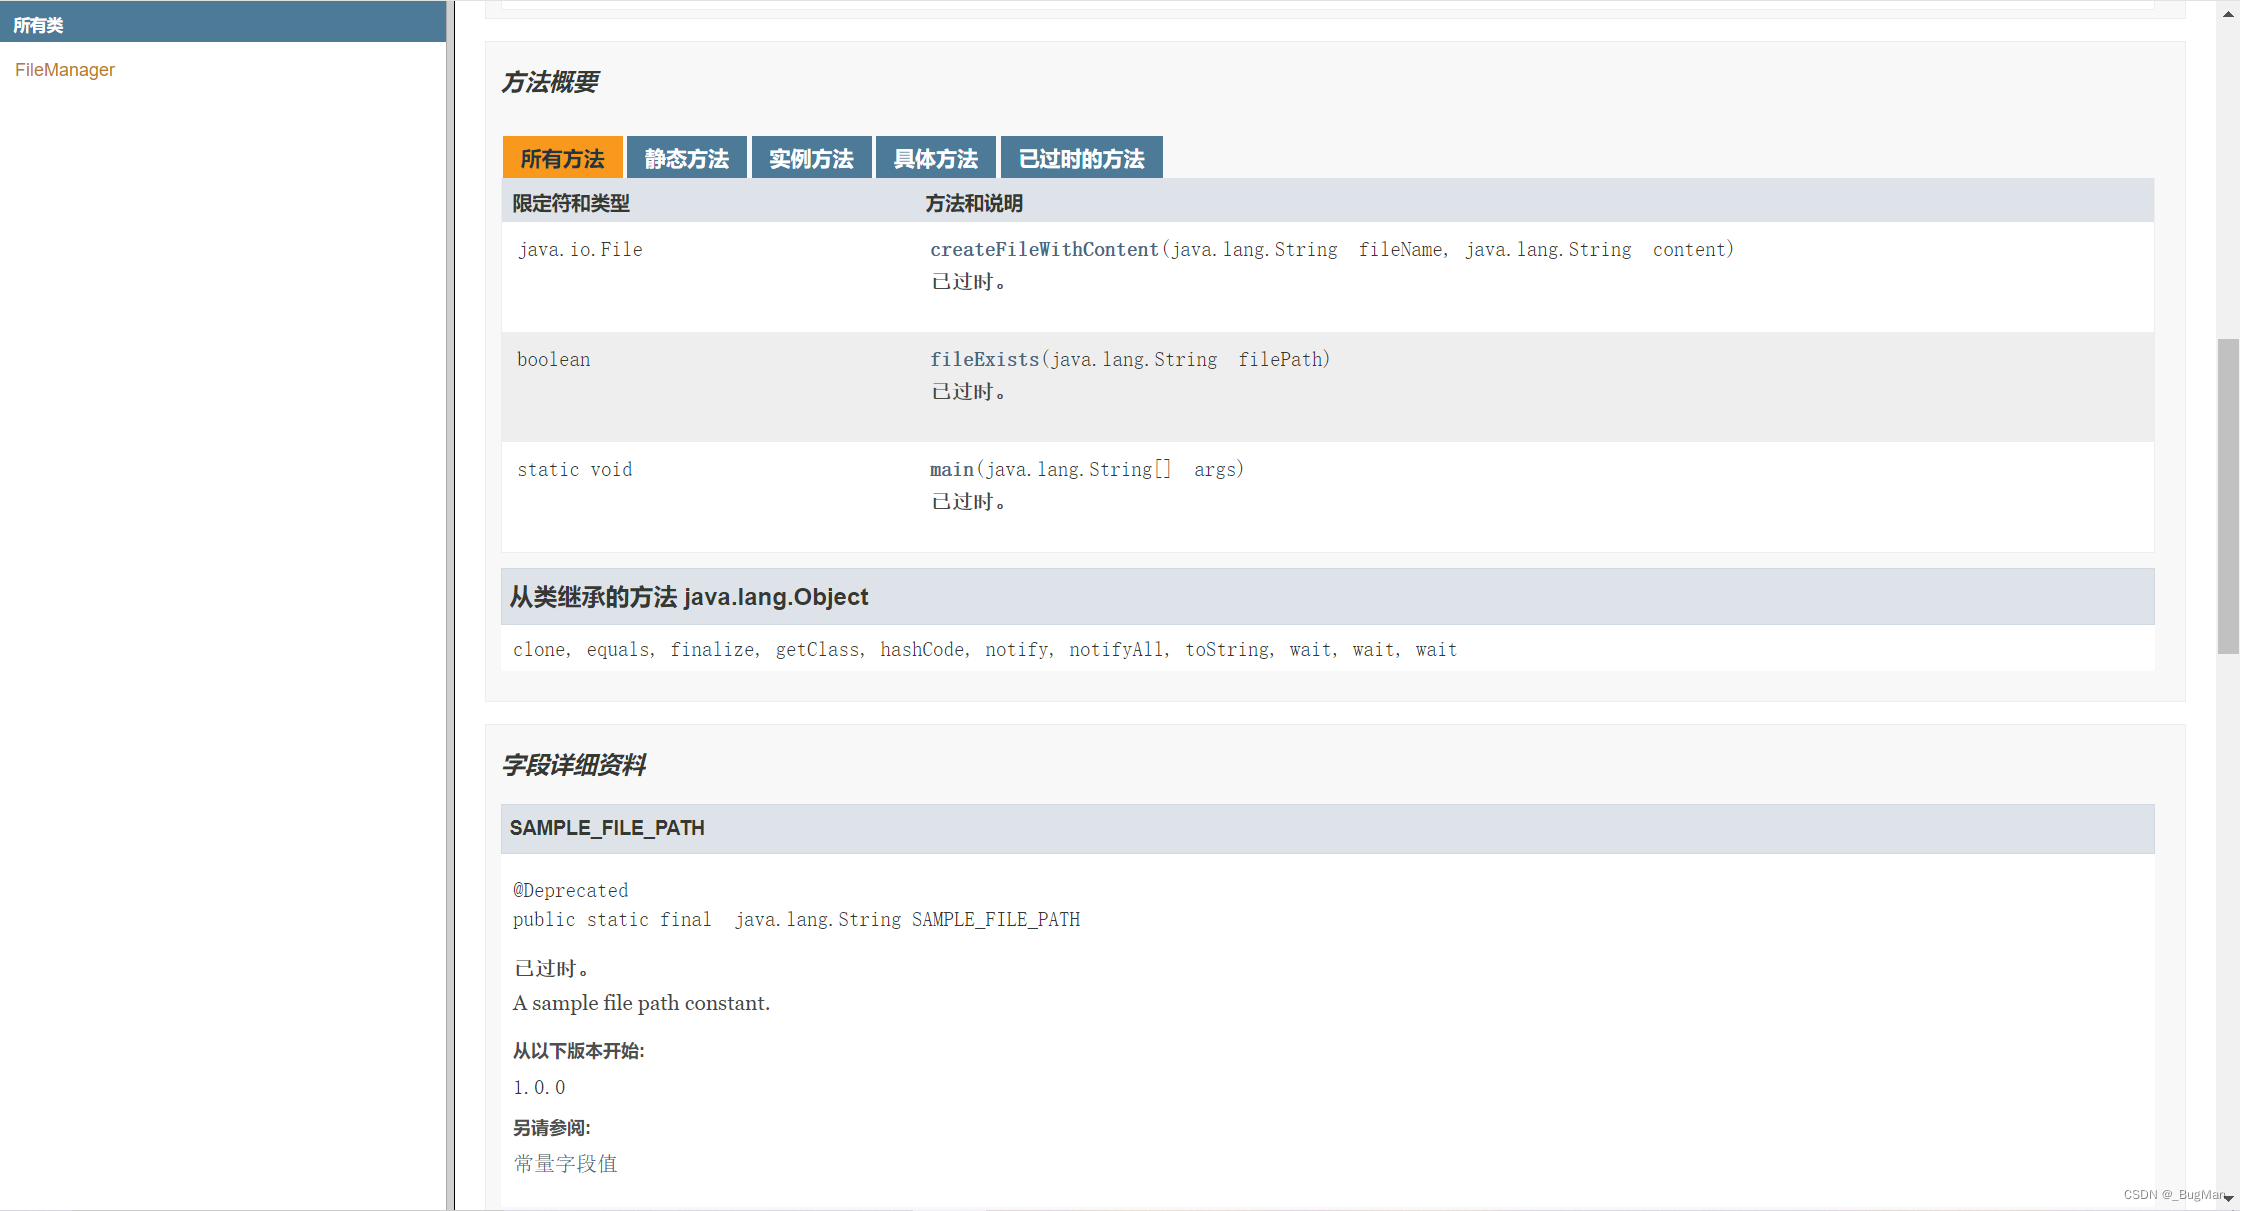This screenshot has width=2241, height=1211.
Task: Click the scroll down arrow
Action: [x=2229, y=1198]
